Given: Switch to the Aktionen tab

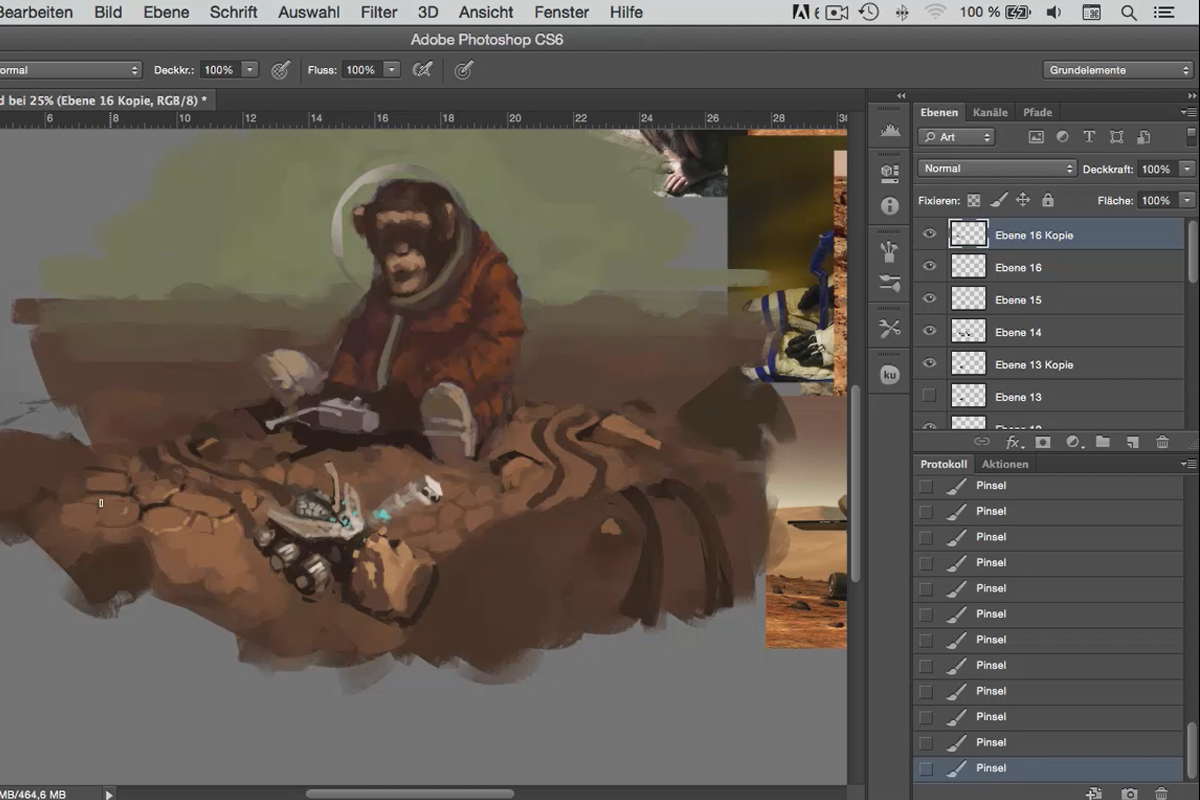Looking at the screenshot, I should (x=1005, y=464).
